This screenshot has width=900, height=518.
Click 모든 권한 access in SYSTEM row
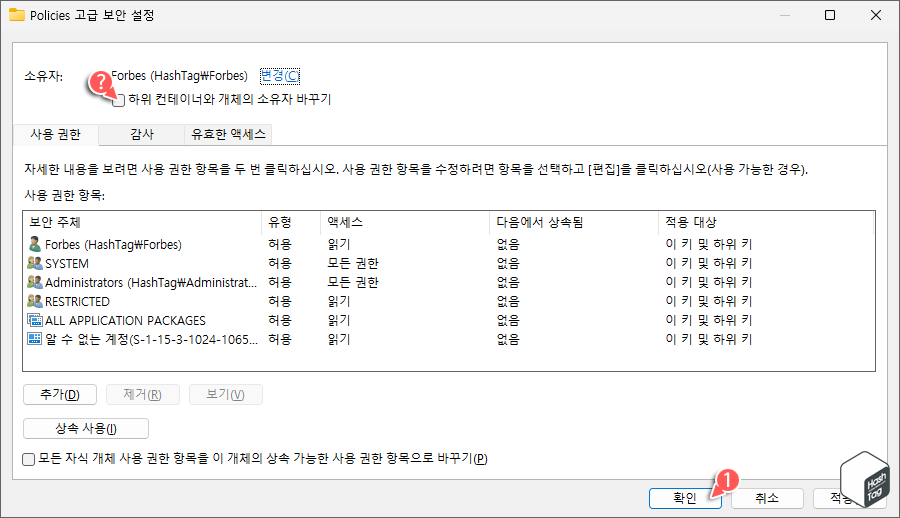pos(353,263)
